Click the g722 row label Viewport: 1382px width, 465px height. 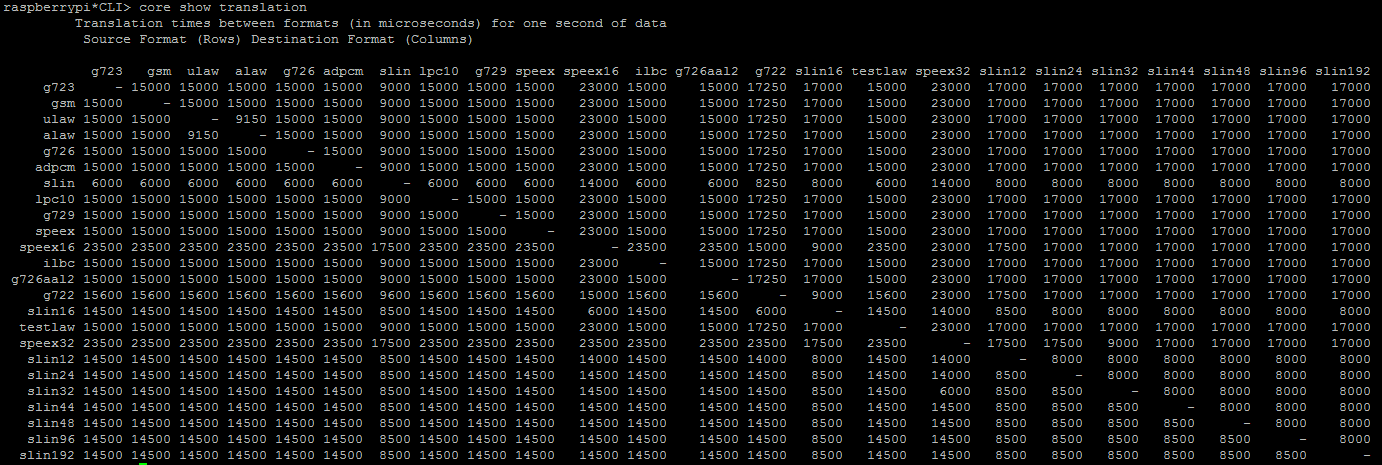tap(59, 295)
